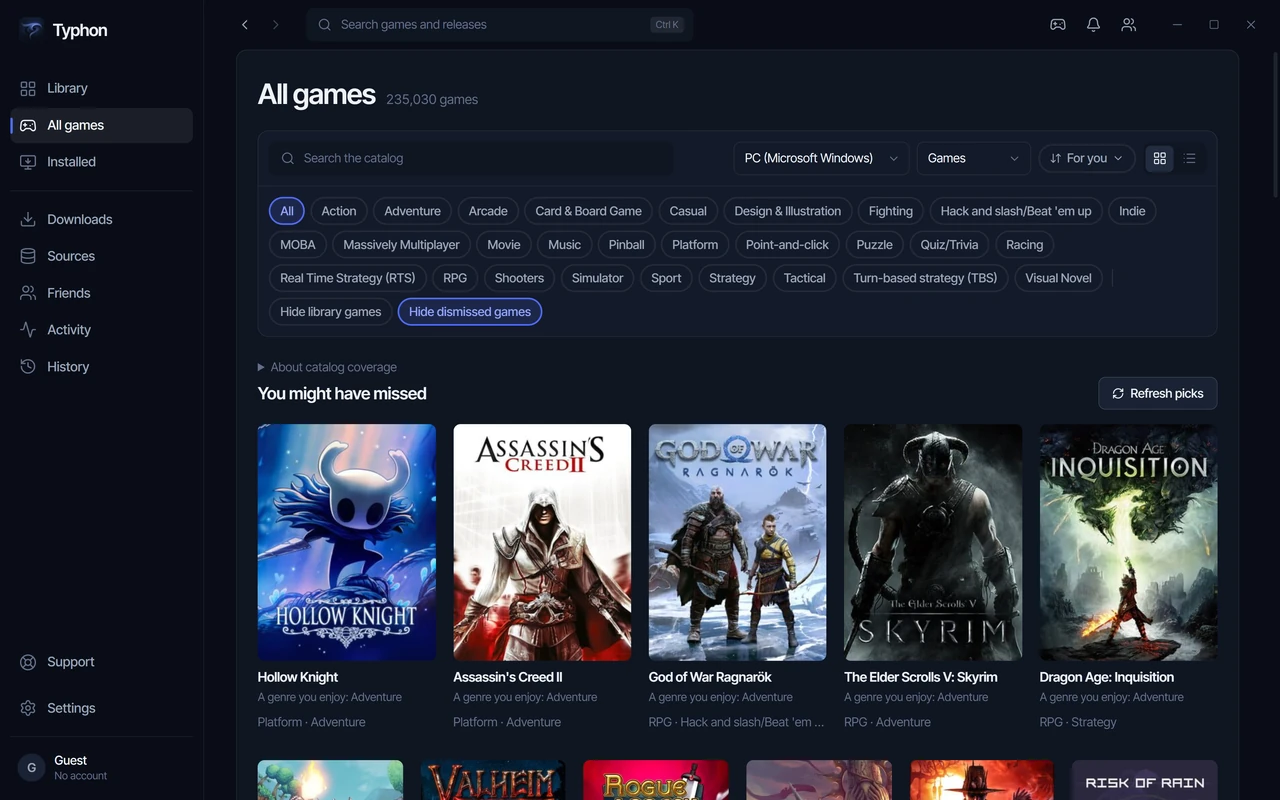Screen dimensions: 1280x800
Task: Toggle Hide library games filter
Action: coord(330,312)
